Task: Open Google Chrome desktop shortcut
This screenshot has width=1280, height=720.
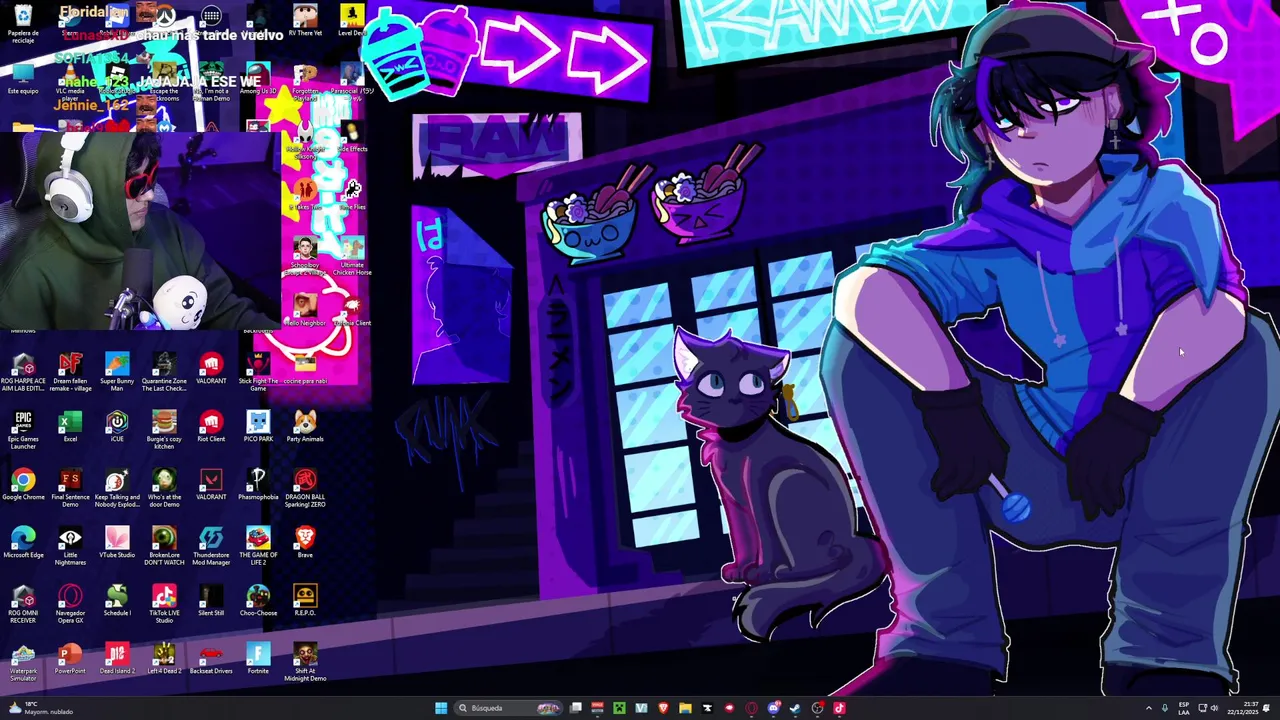Action: tap(23, 485)
